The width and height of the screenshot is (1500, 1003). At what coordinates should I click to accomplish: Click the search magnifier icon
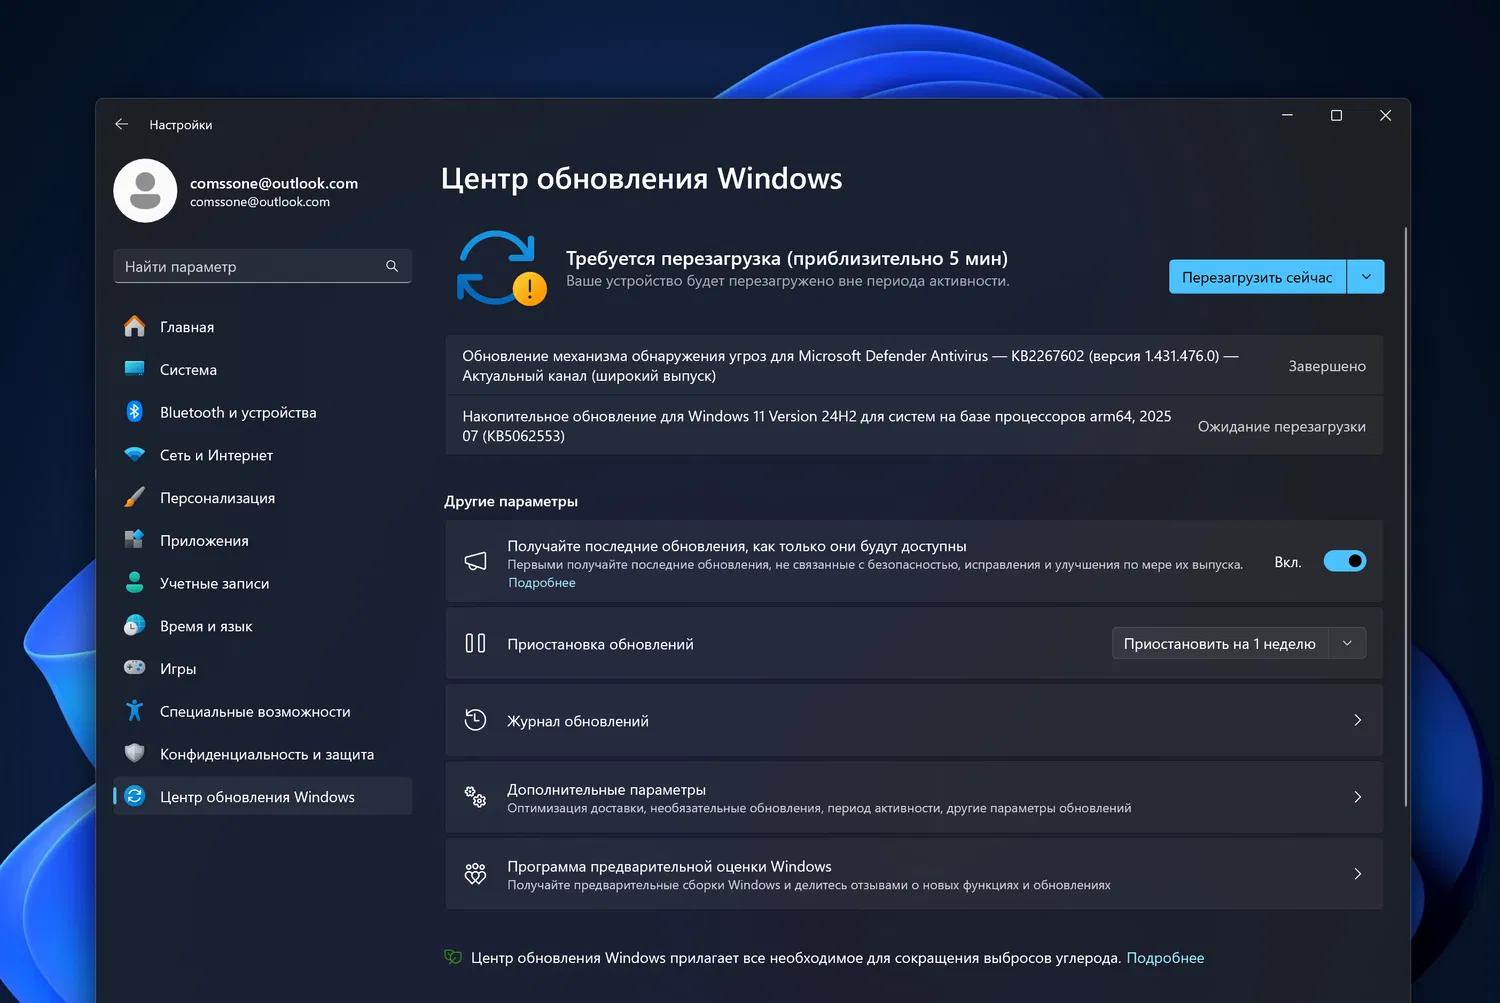(392, 266)
